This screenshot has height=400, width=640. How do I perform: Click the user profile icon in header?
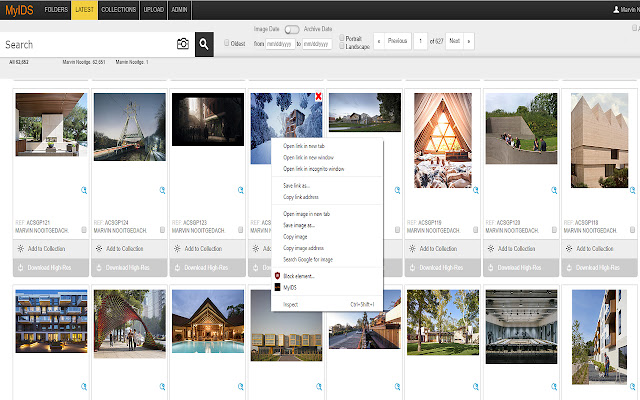[x=616, y=9]
